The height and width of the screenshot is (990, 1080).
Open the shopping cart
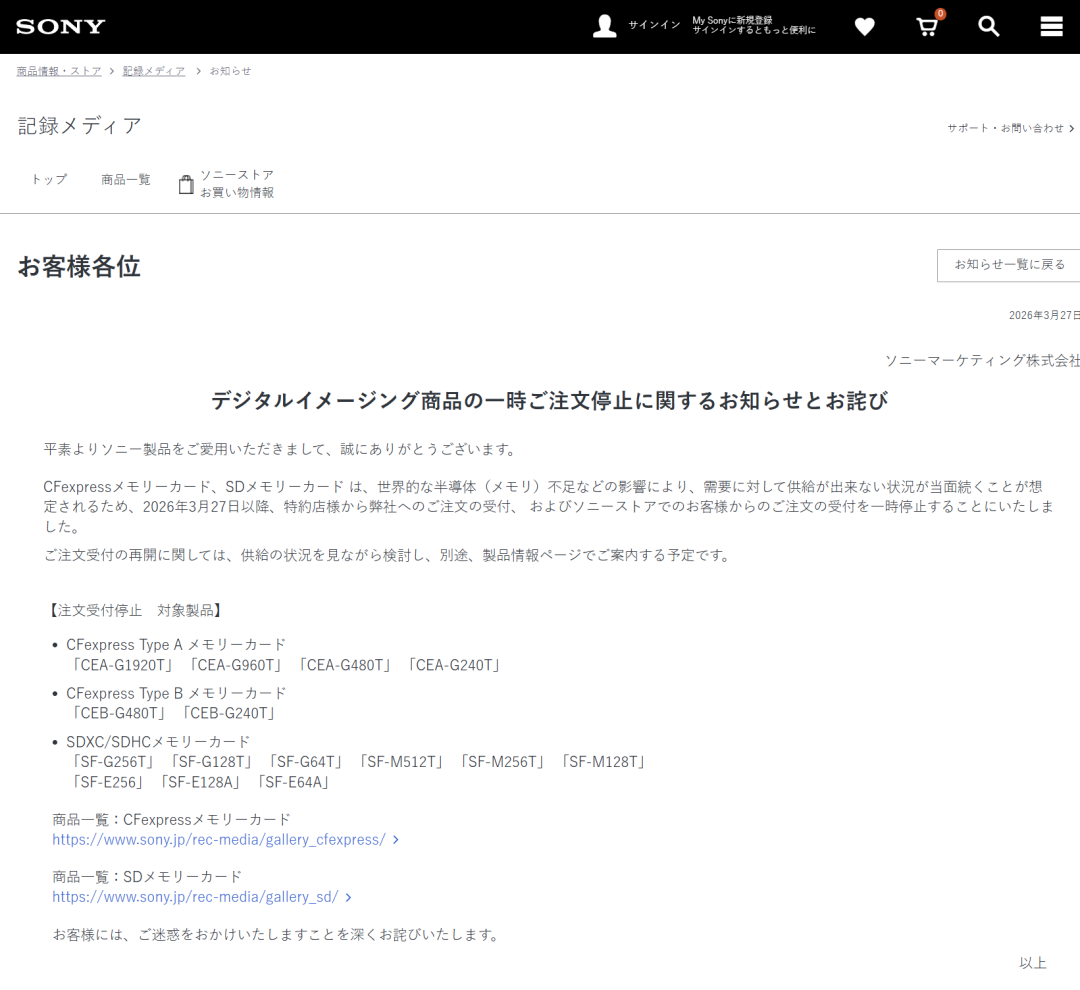(927, 27)
